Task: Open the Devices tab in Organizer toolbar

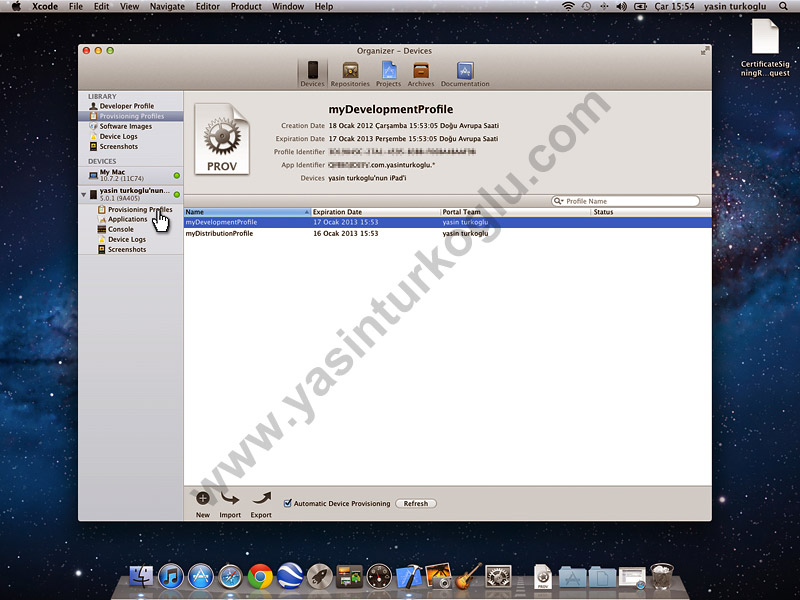Action: [x=312, y=73]
